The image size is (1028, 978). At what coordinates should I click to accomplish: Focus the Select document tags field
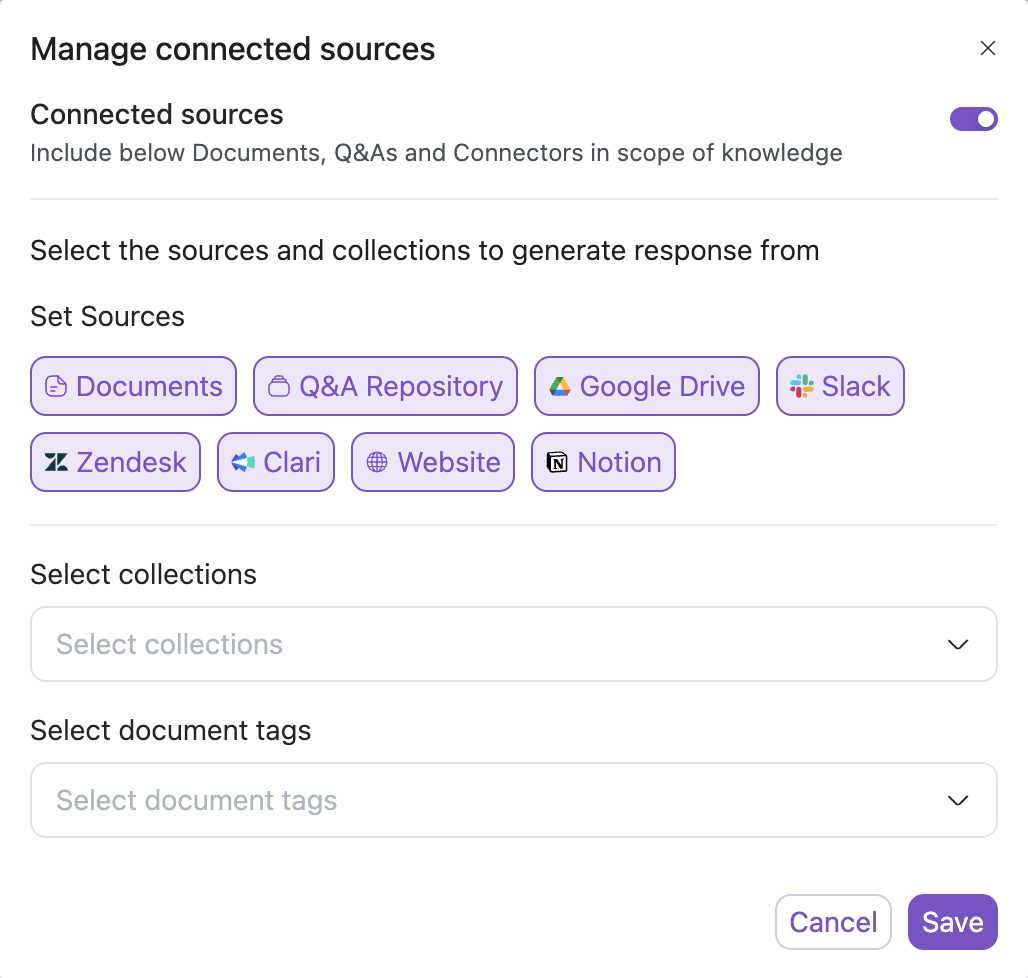480,801
